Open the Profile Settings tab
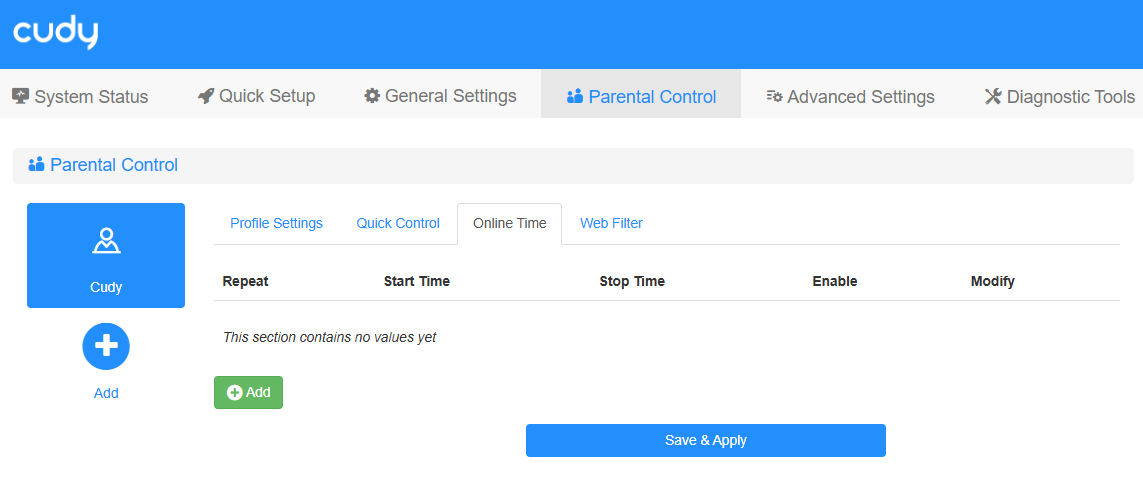Image resolution: width=1143 pixels, height=496 pixels. pos(276,223)
